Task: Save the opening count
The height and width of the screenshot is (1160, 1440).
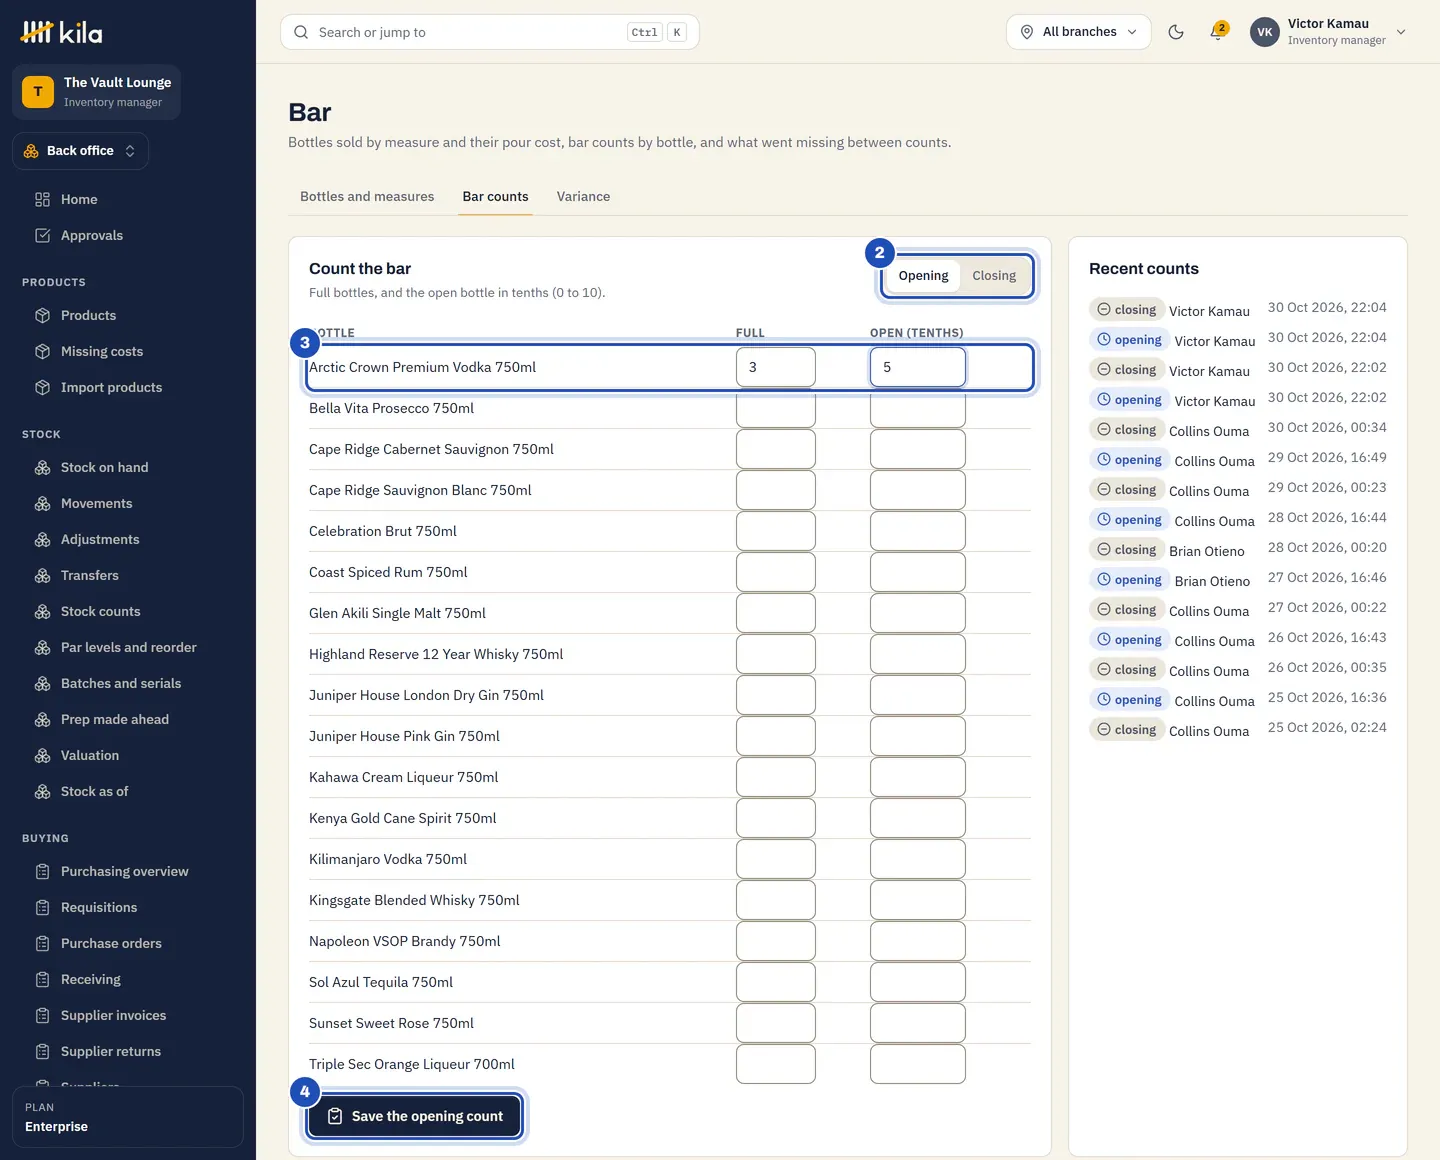Action: (x=415, y=1116)
